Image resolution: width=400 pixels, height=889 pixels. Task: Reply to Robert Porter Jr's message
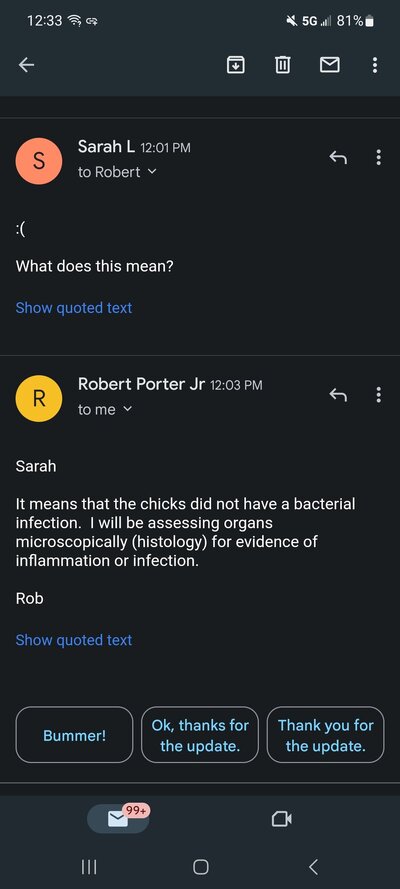pos(338,395)
